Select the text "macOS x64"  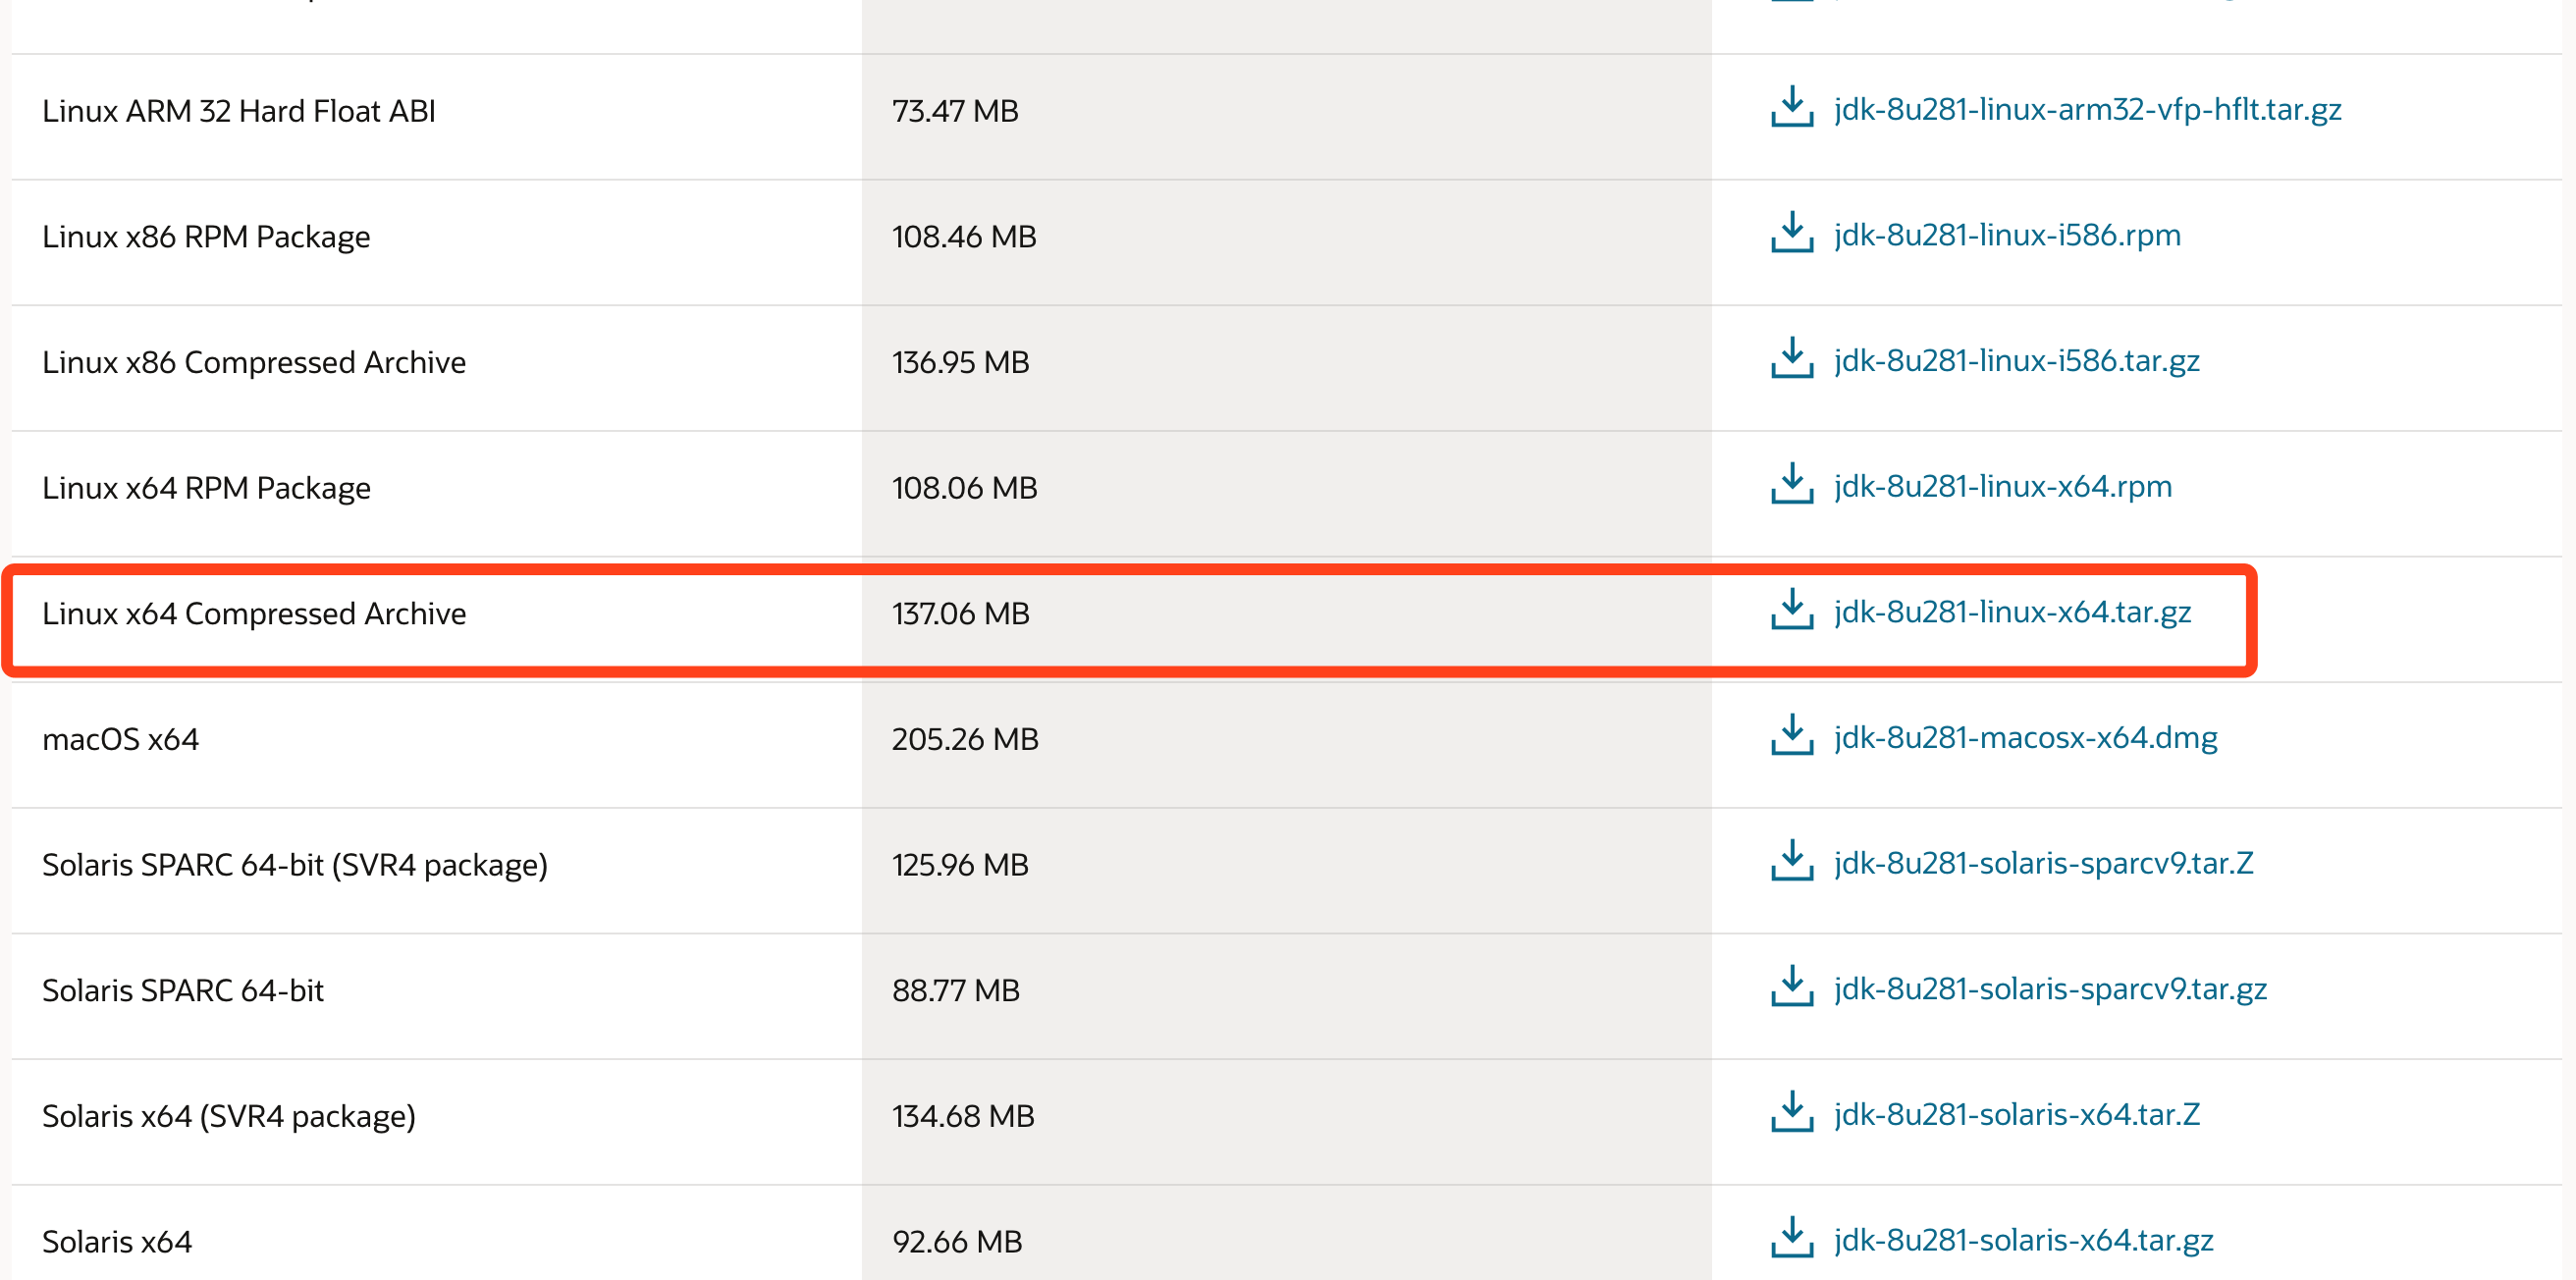[x=120, y=739]
